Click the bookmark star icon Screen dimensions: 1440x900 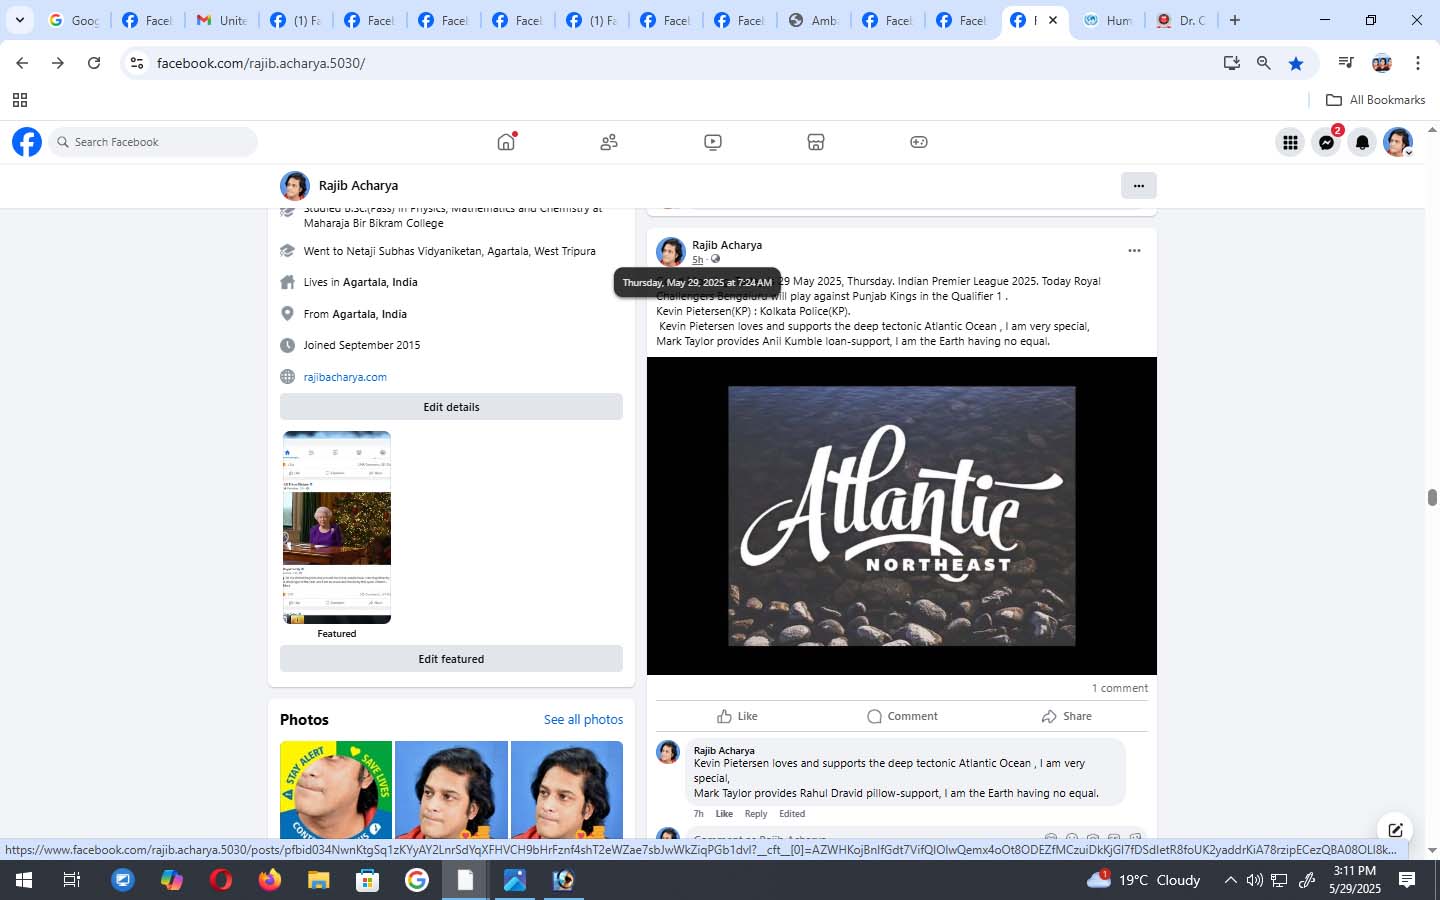1296,63
